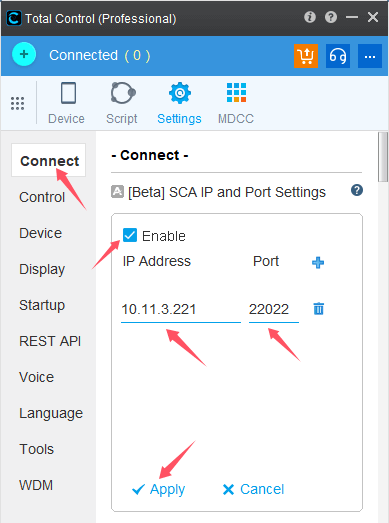Viewport: 389px width, 523px height.
Task: Open the three-dots more options menu
Action: pos(370,56)
